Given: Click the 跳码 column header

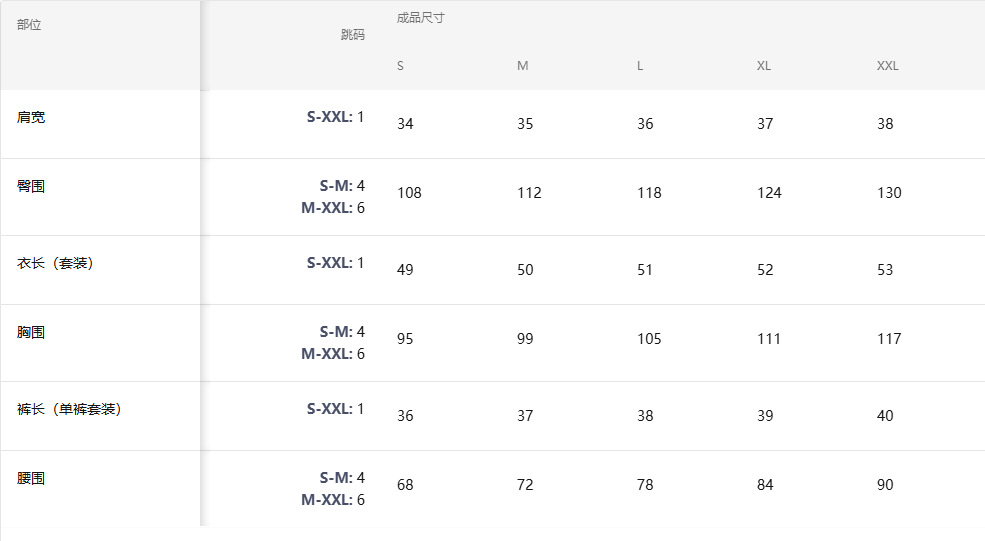Looking at the screenshot, I should (352, 35).
